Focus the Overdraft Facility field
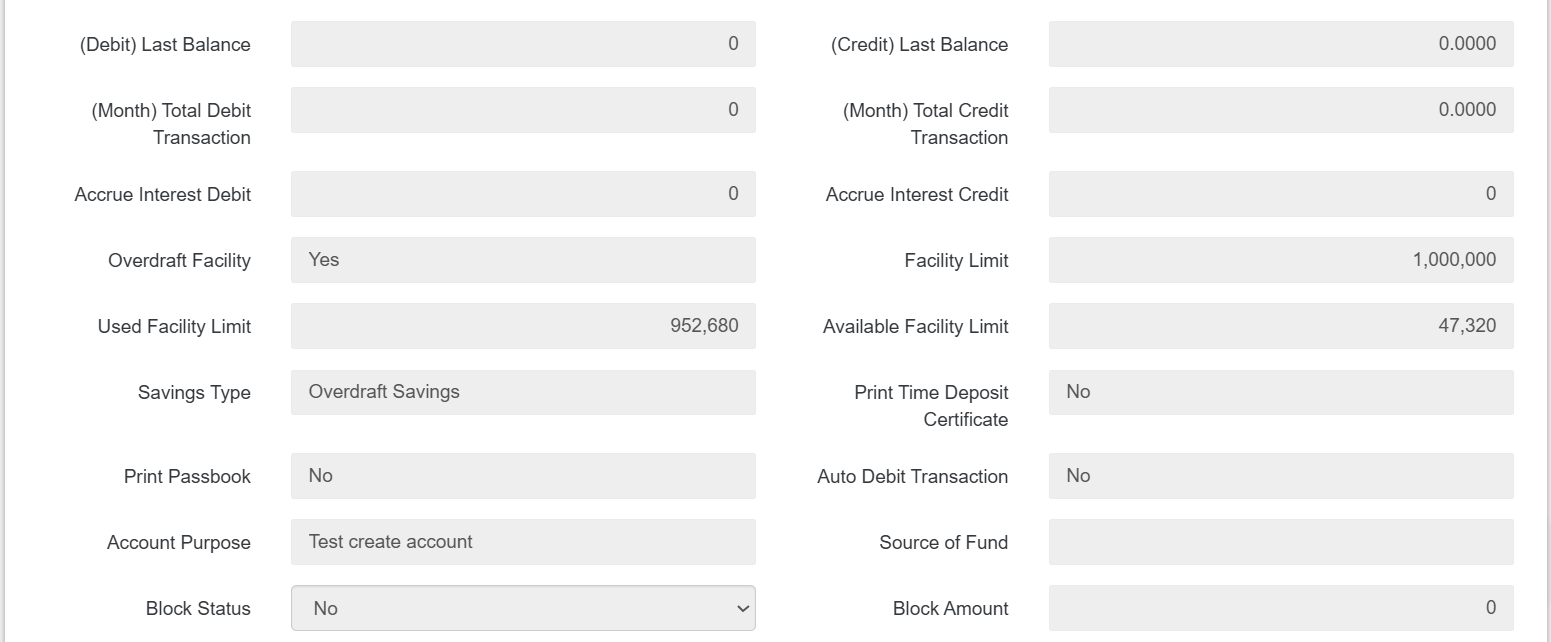The image size is (1551, 642). point(523,260)
